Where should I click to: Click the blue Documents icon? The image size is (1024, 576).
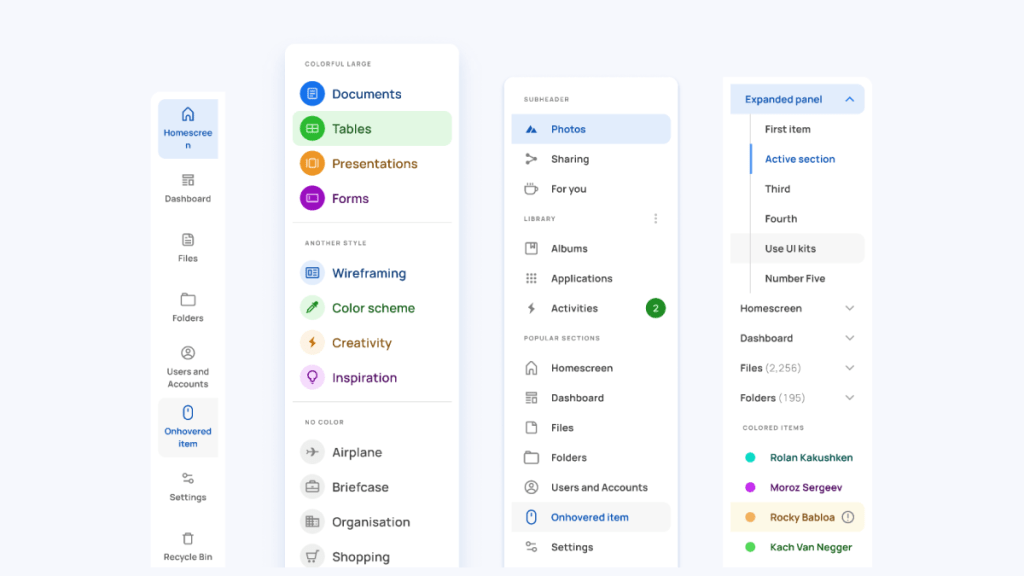(x=312, y=94)
